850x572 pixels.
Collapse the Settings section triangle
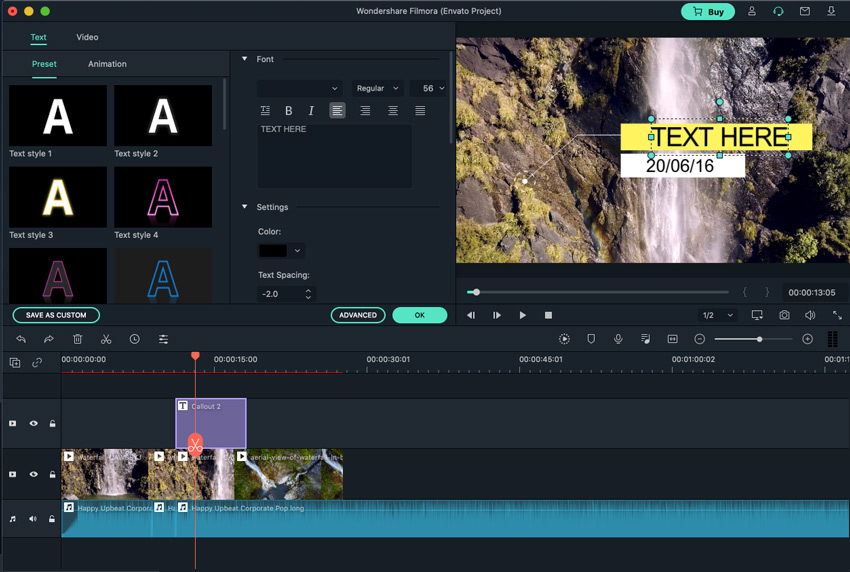click(244, 207)
